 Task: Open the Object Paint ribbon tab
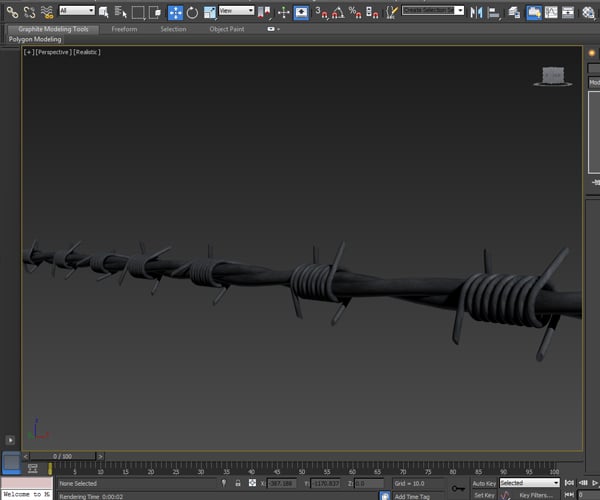coord(226,29)
